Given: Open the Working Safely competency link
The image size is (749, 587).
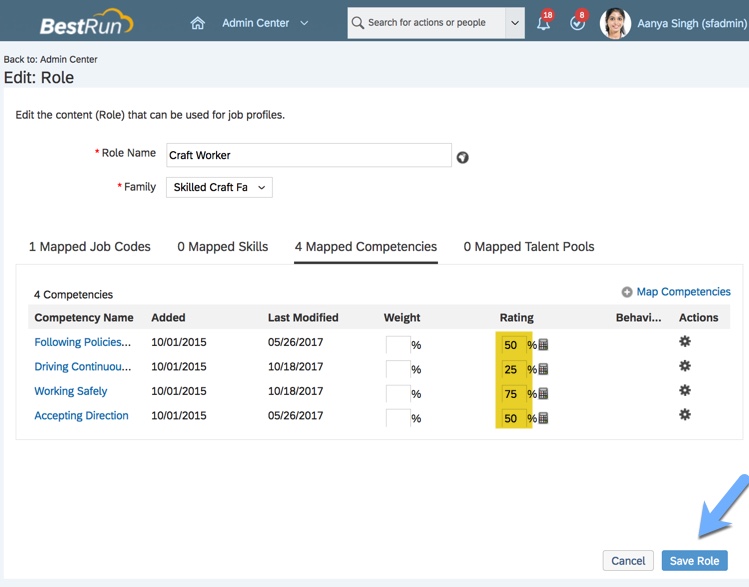Looking at the screenshot, I should tap(71, 391).
